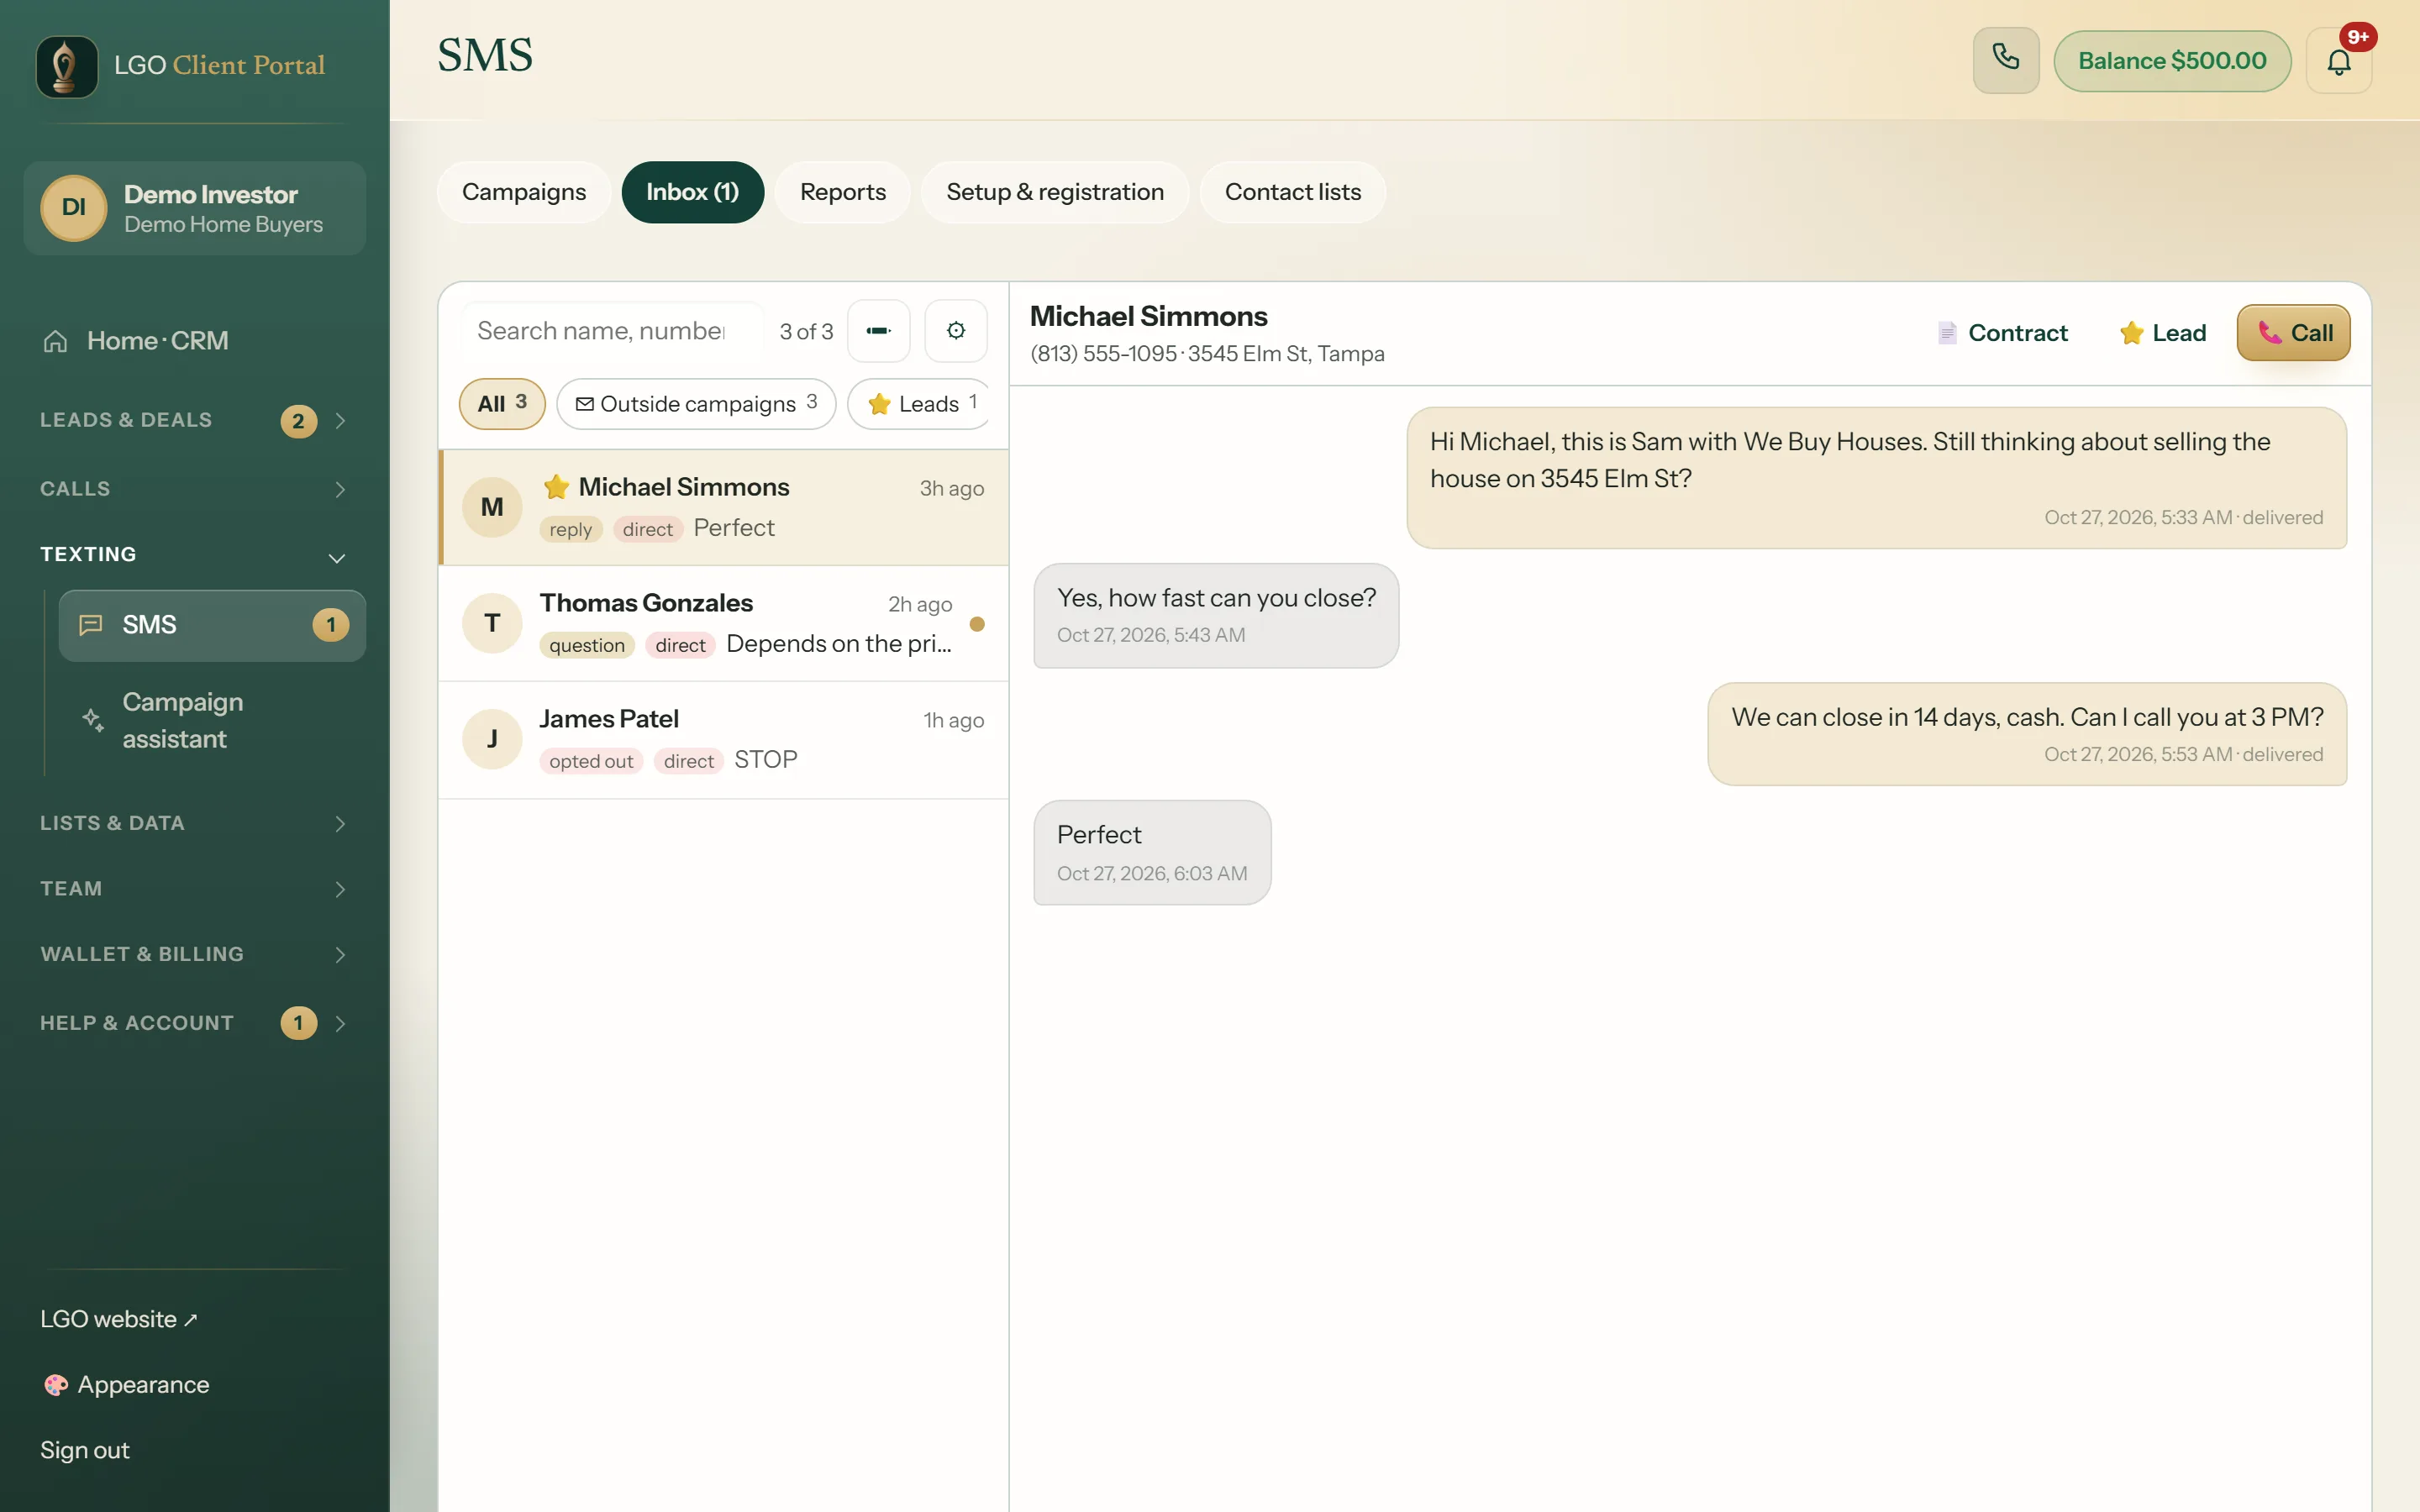The height and width of the screenshot is (1512, 2420).
Task: Focus the Search name, number field
Action: (612, 331)
